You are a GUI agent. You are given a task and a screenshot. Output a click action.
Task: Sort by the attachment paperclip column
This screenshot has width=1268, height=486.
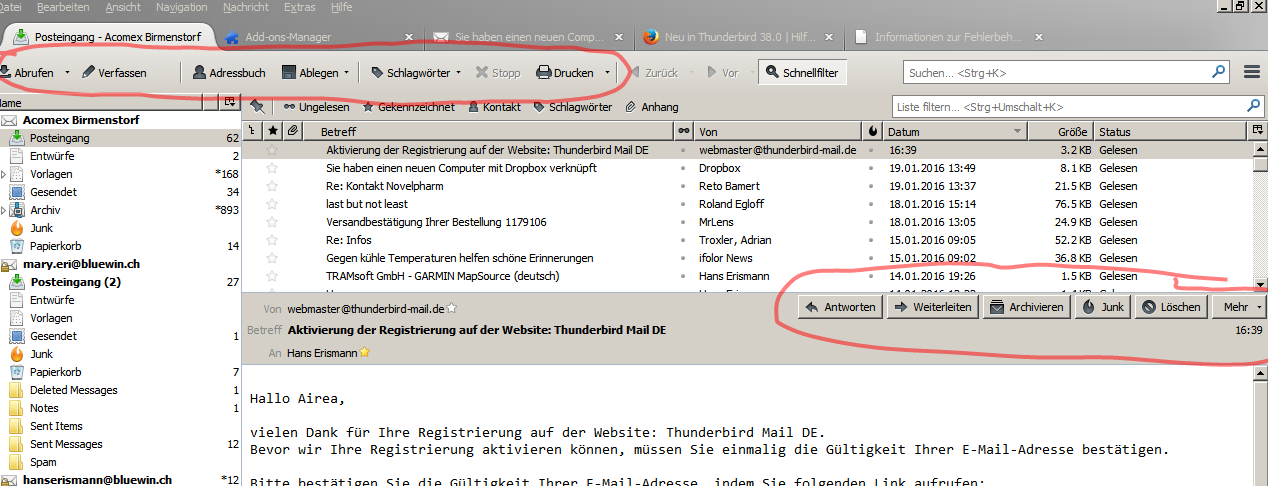(x=293, y=132)
